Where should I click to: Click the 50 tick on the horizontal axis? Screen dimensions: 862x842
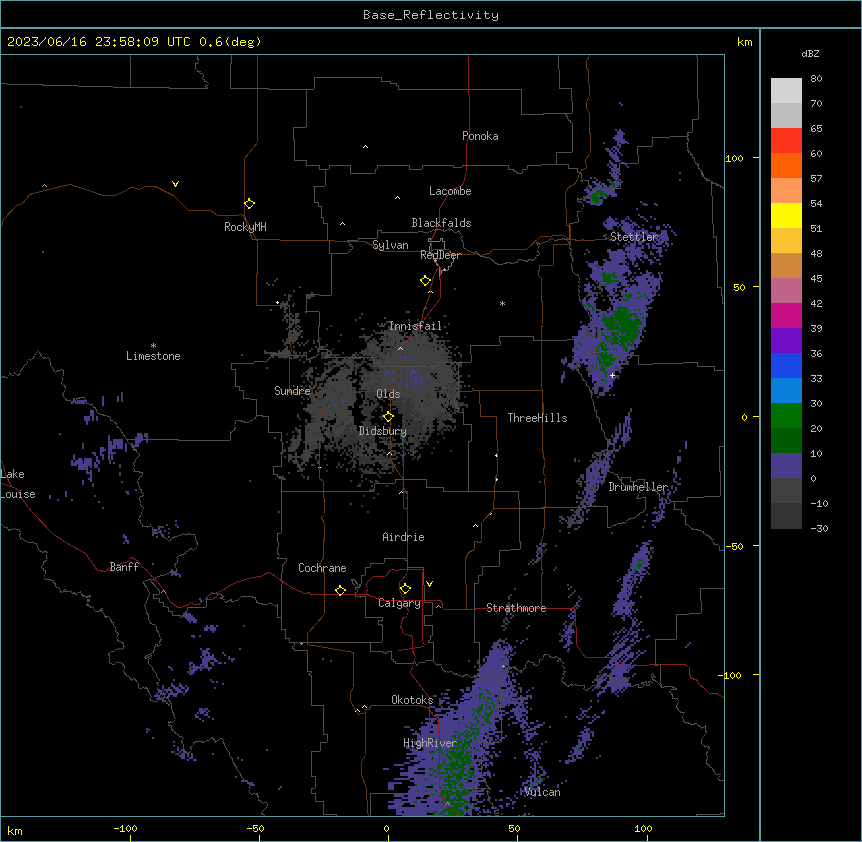514,829
